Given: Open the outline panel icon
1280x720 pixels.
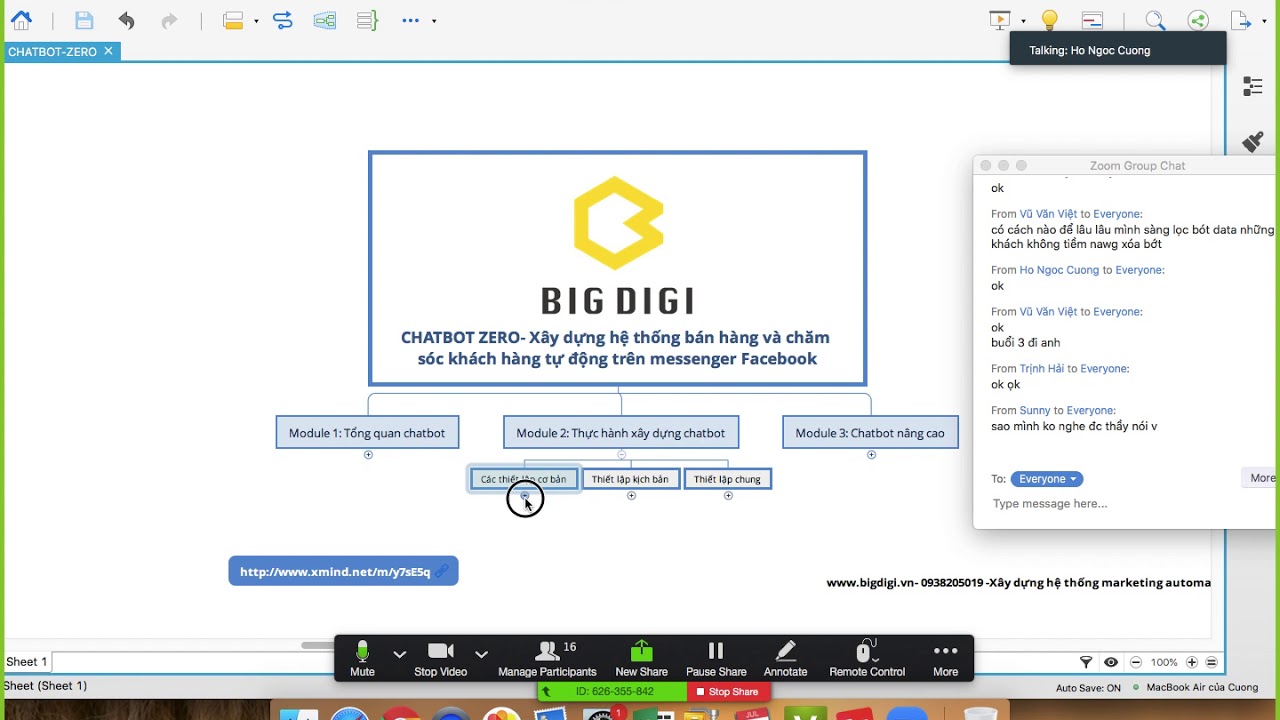Looking at the screenshot, I should [x=1253, y=87].
